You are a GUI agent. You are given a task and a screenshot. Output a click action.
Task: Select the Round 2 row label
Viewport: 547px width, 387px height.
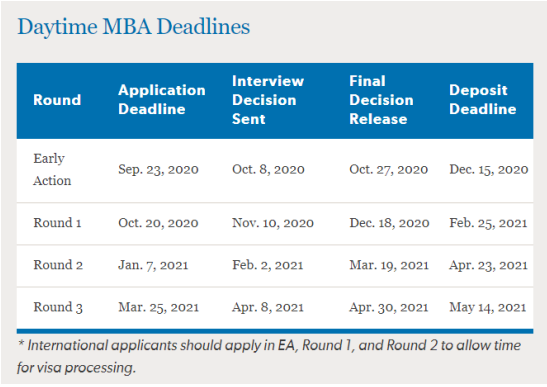(58, 265)
